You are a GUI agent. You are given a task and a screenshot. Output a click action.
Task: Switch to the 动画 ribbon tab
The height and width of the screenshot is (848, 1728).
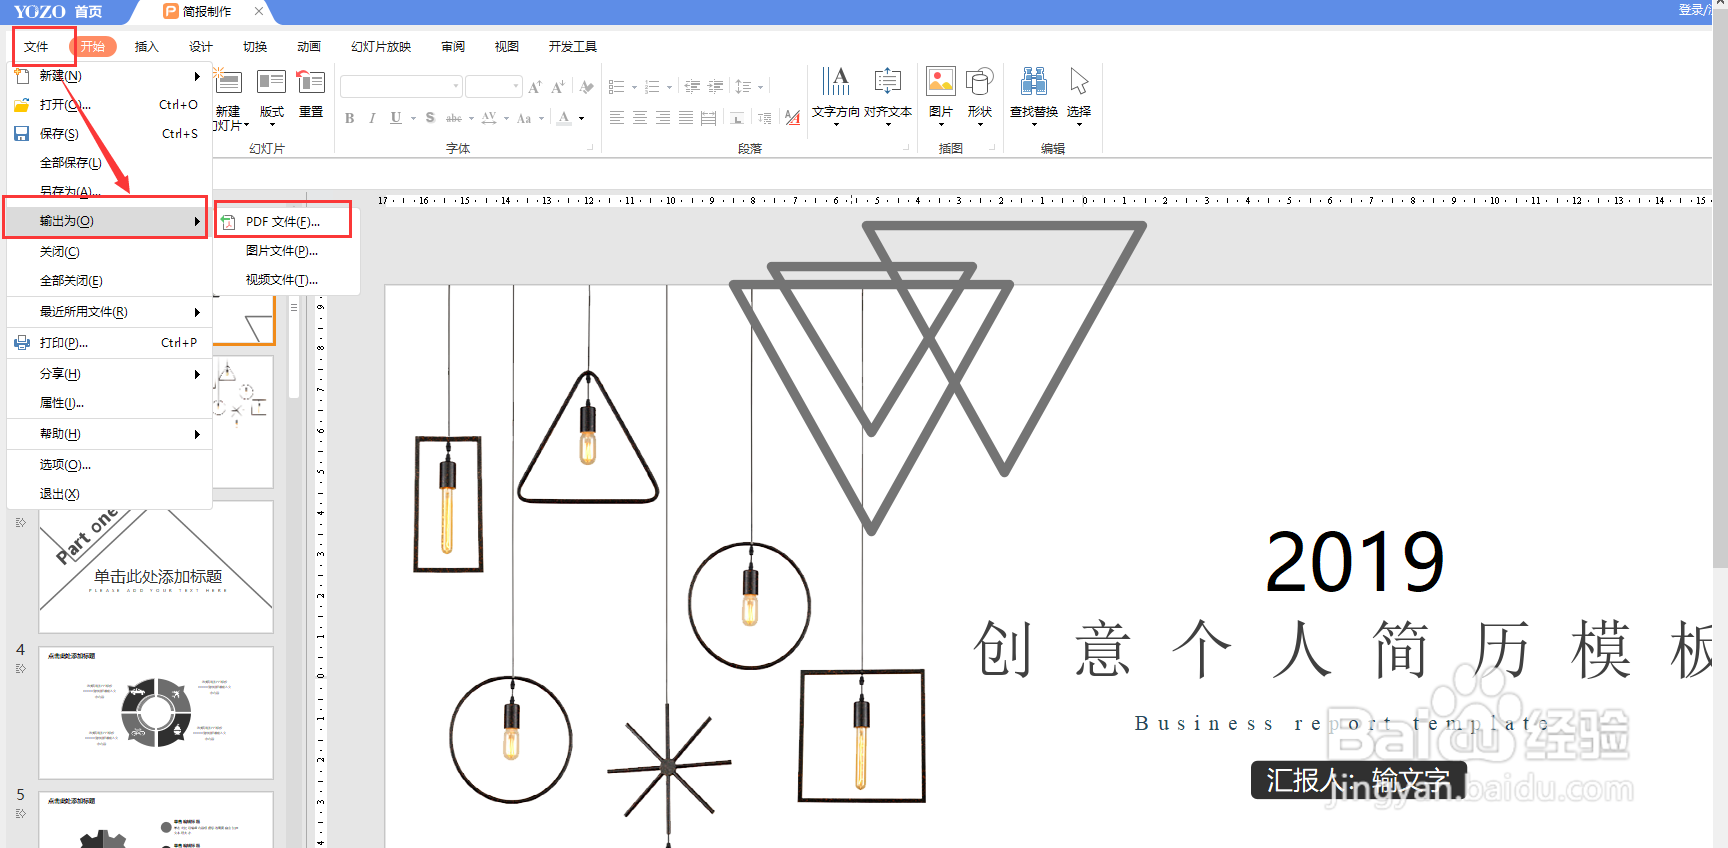pos(308,47)
